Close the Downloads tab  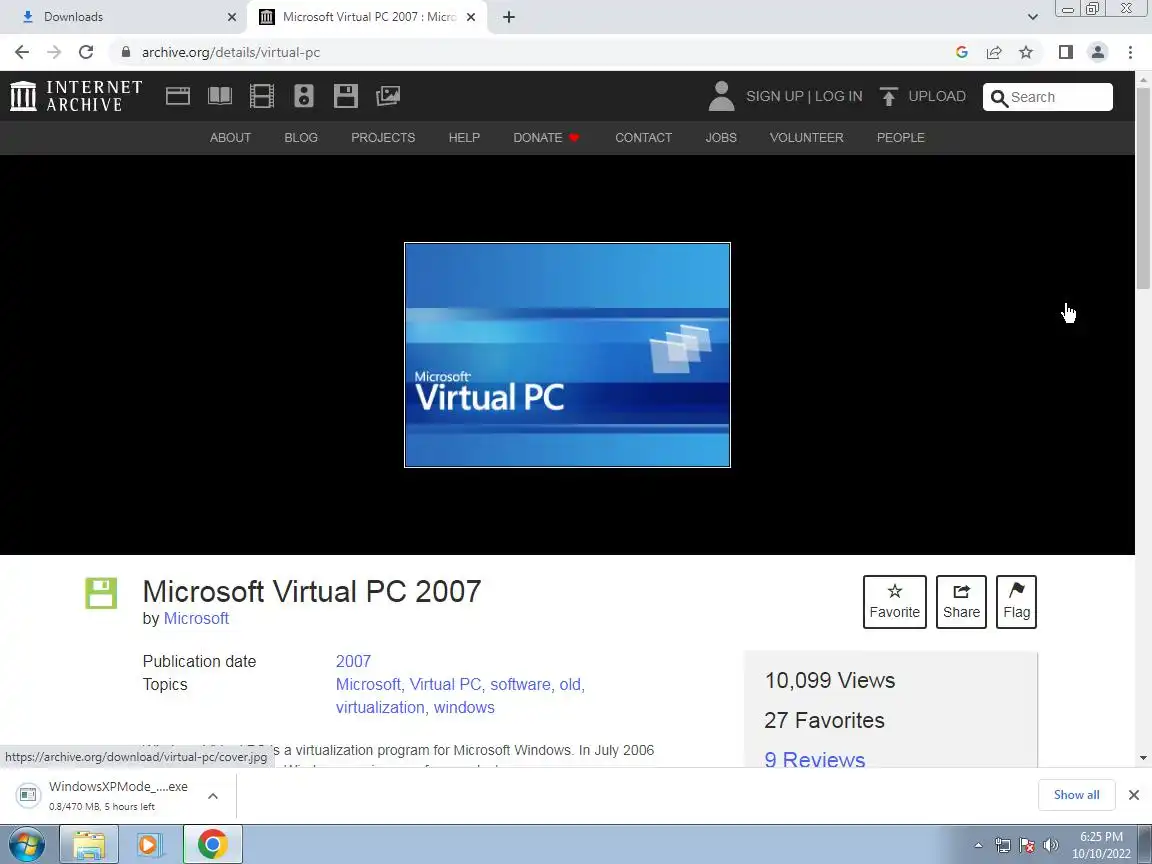click(232, 17)
